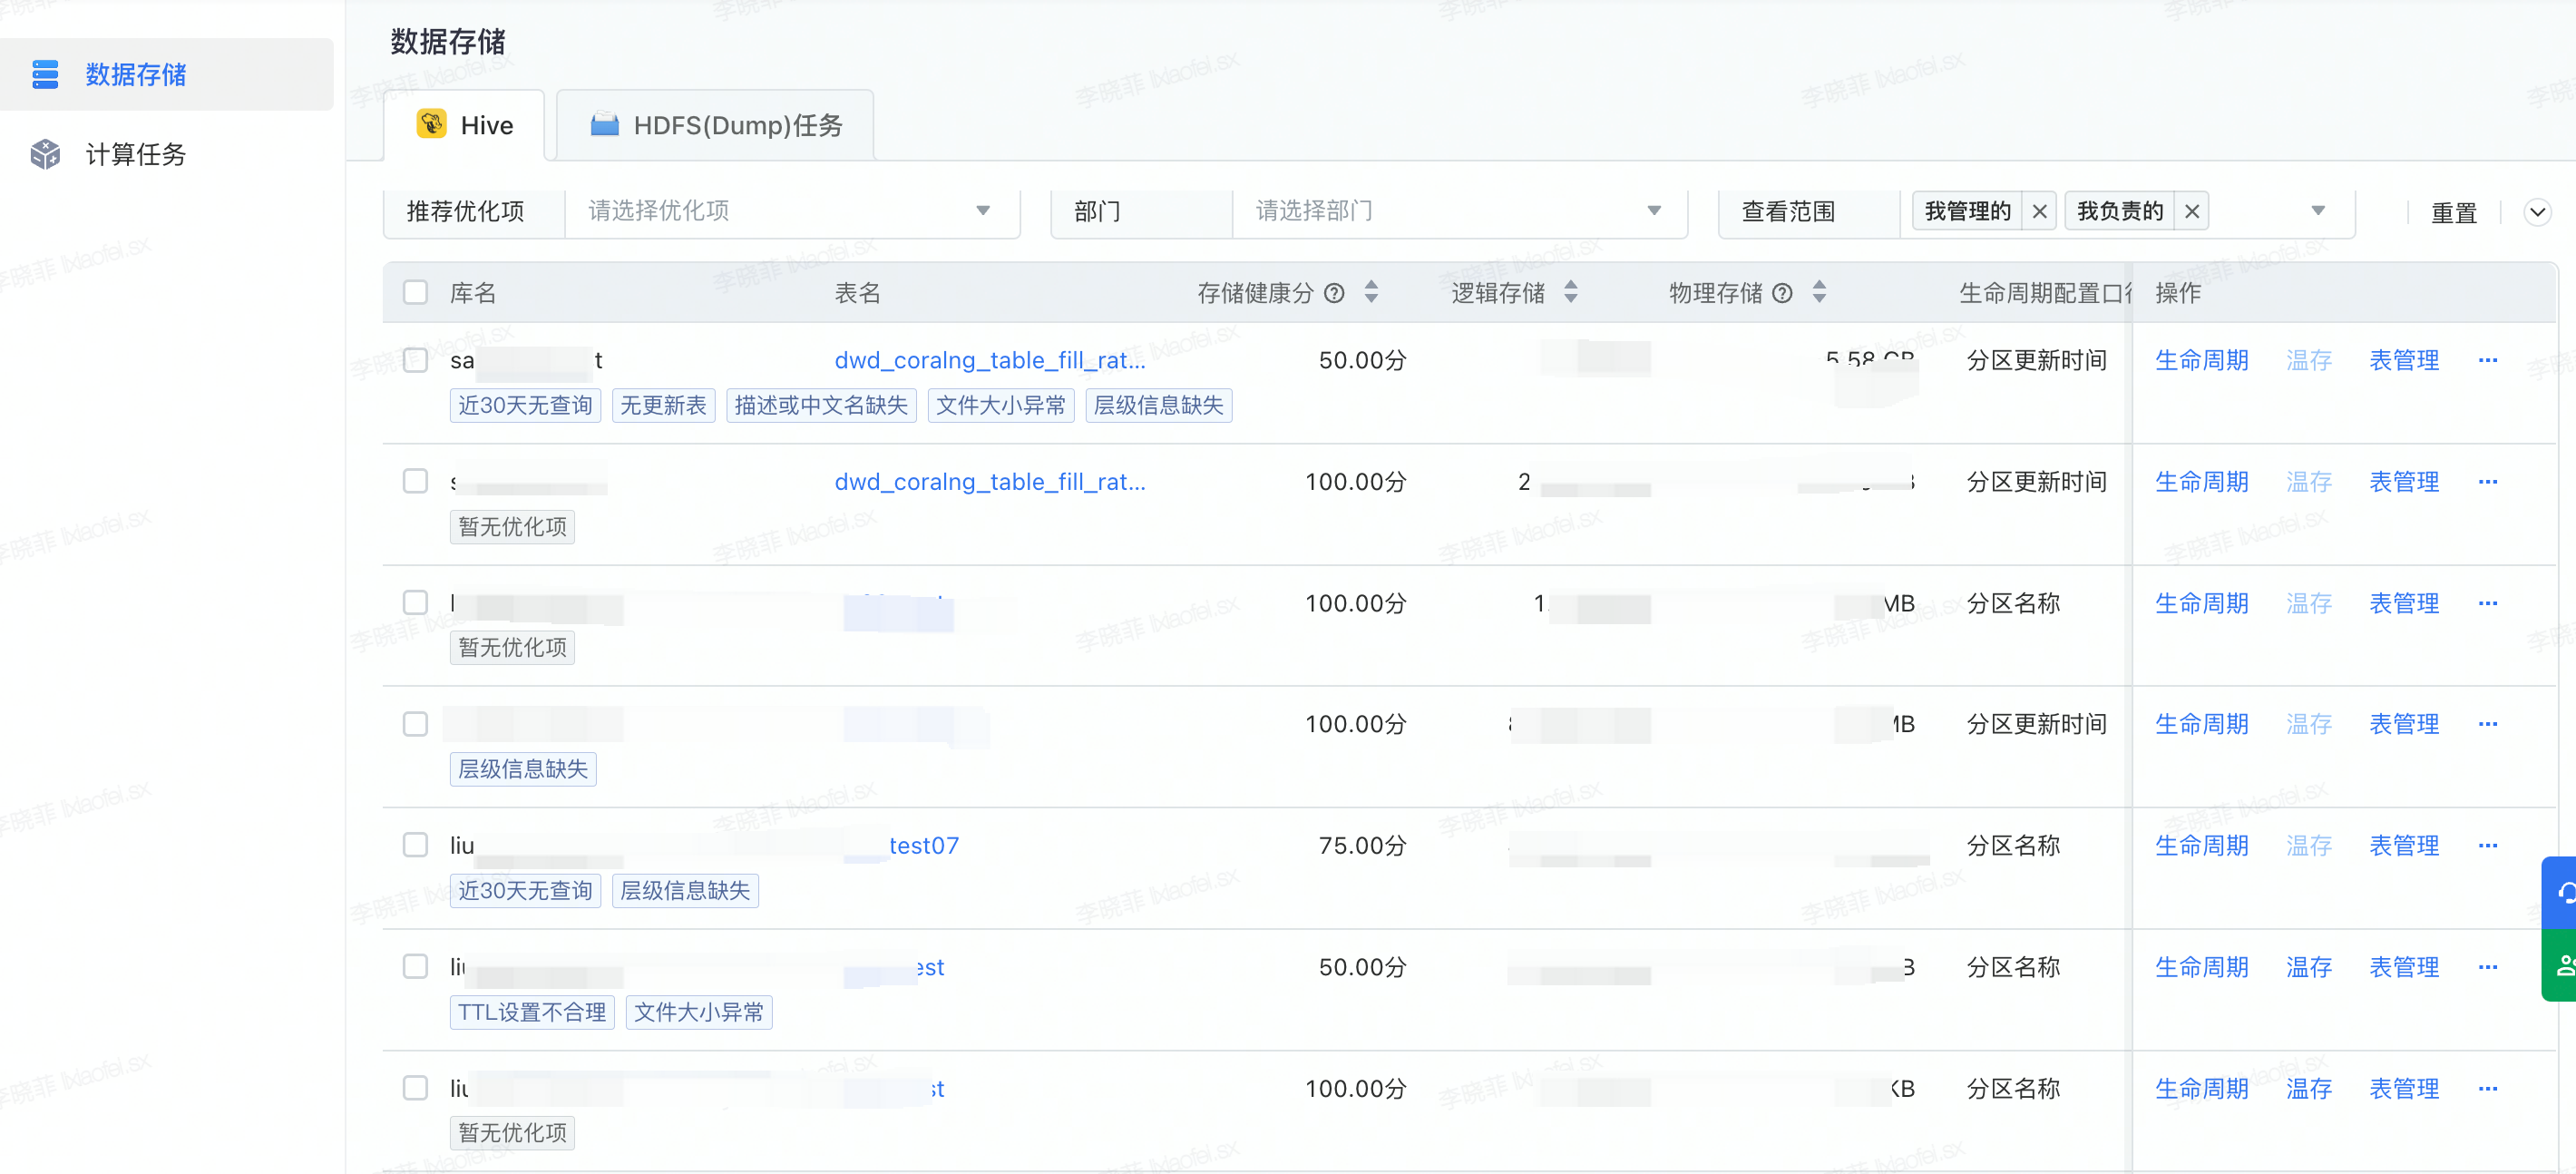Click blue headset support floating icon

2564,892
